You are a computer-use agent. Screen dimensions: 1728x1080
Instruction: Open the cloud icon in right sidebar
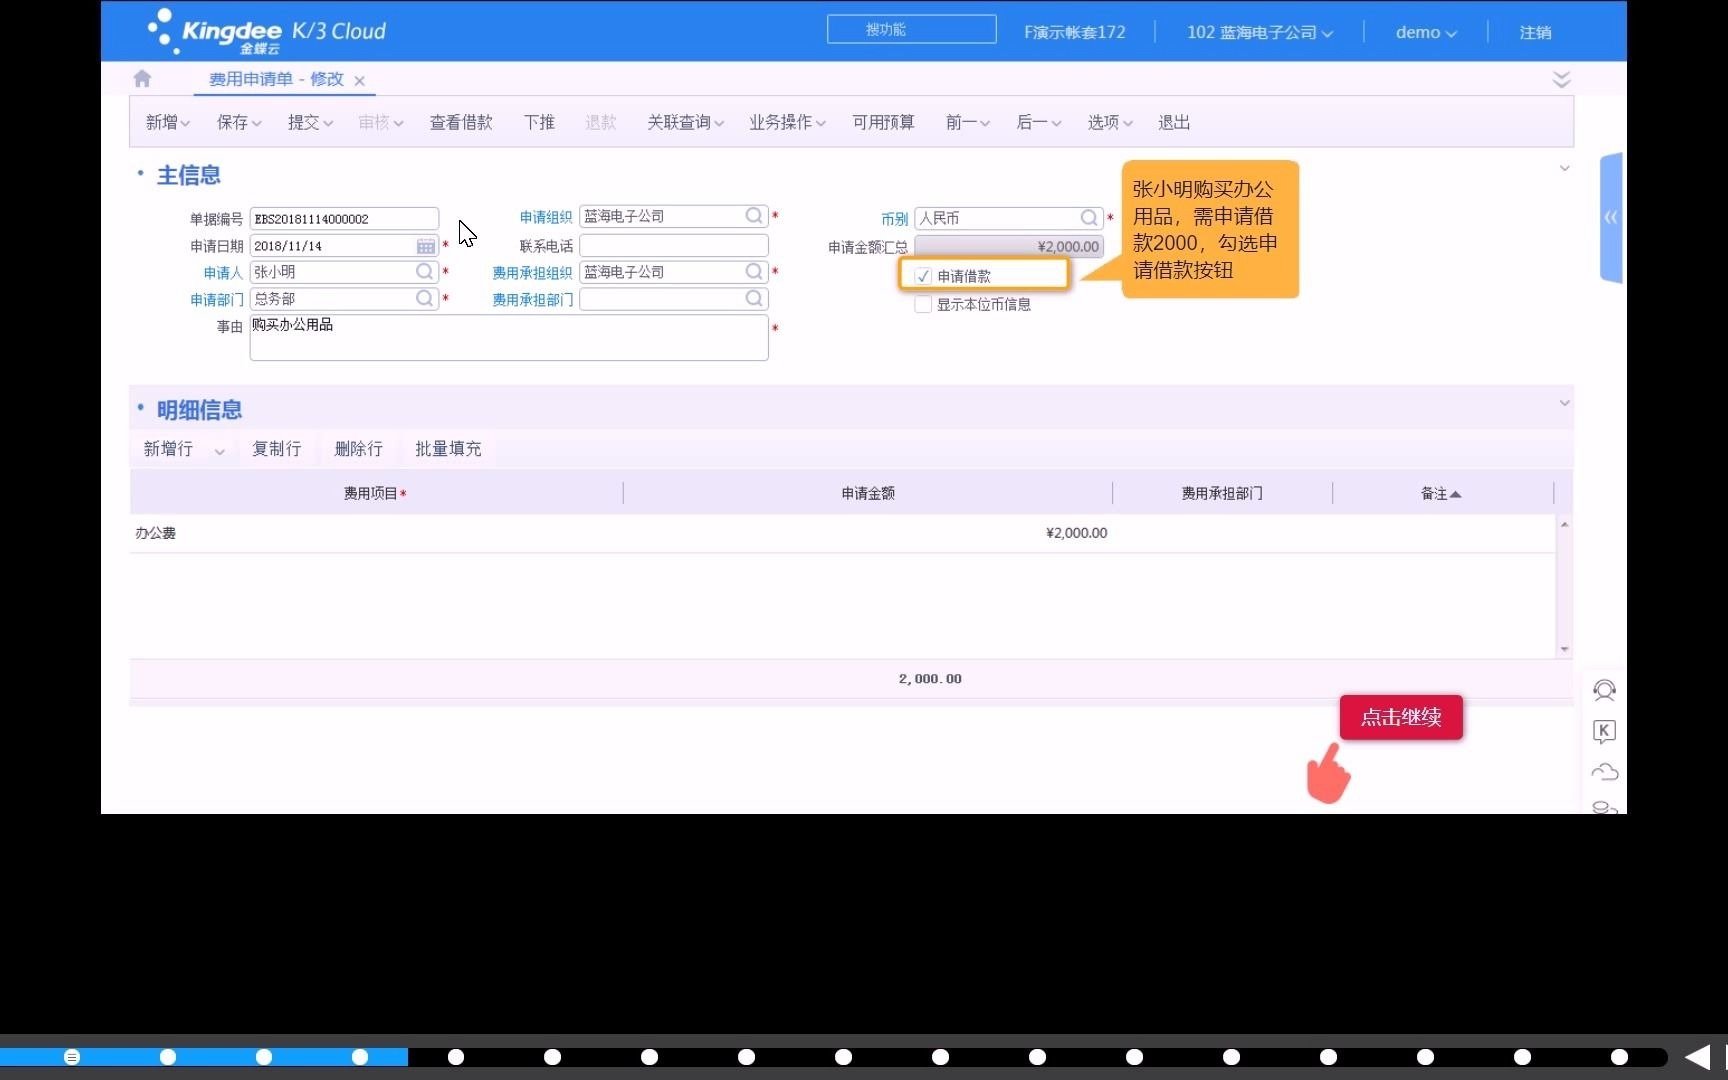[x=1604, y=772]
